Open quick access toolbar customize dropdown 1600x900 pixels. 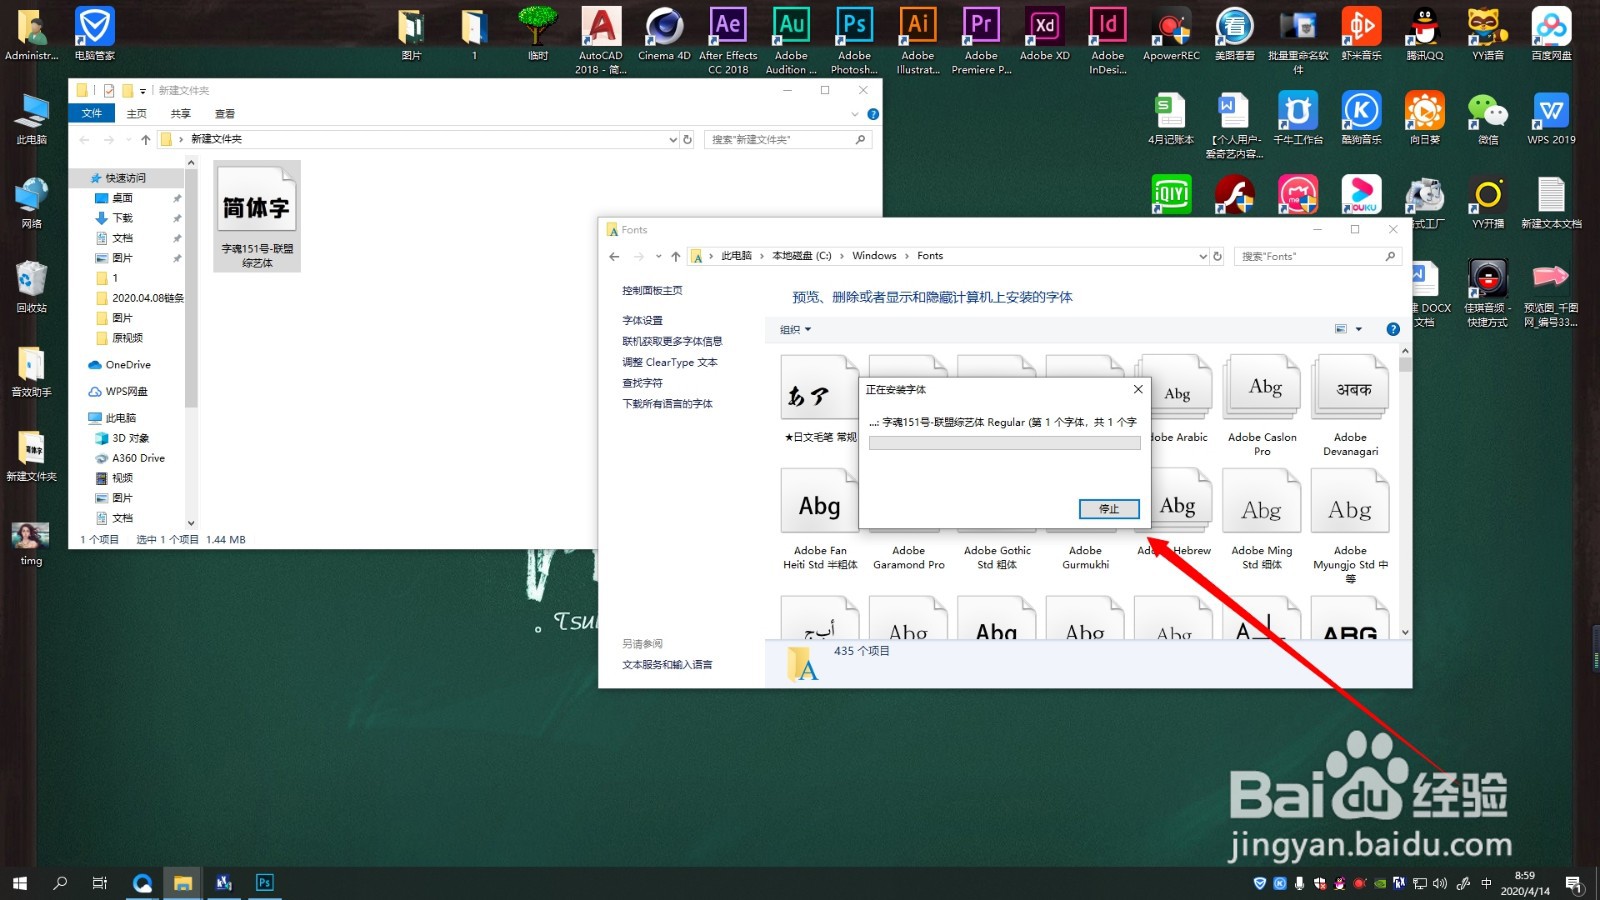(x=143, y=91)
